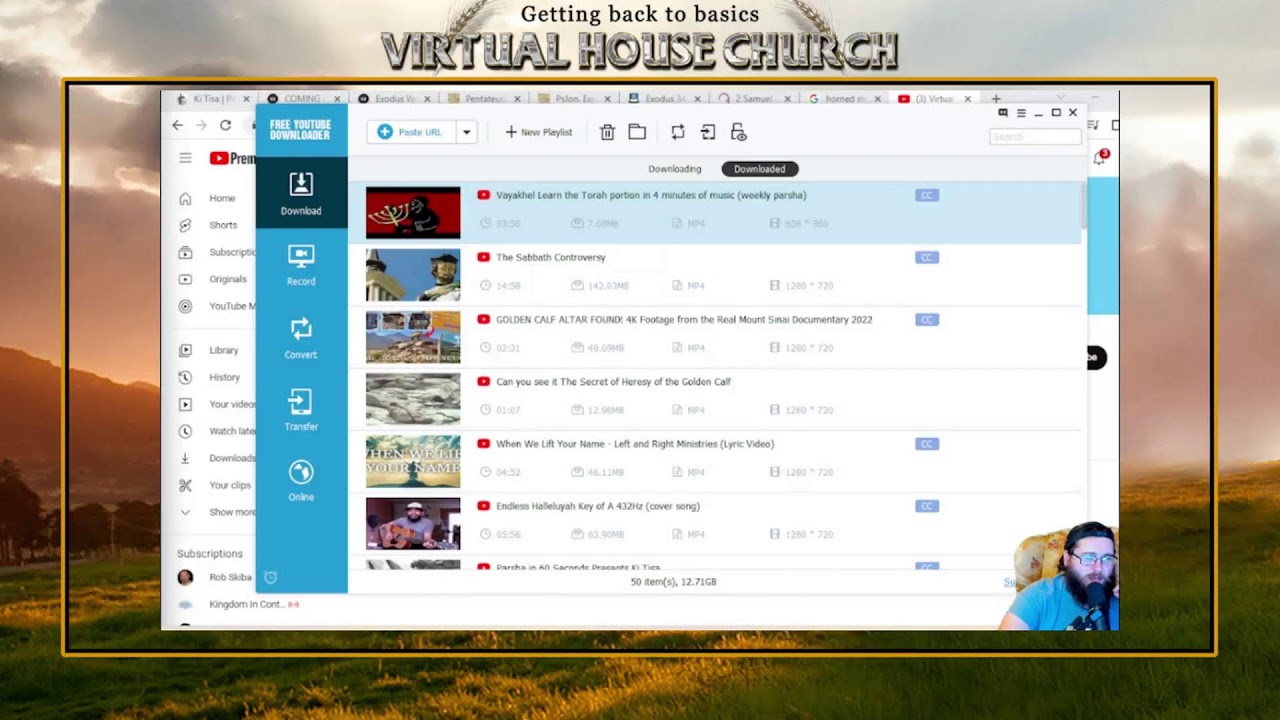Open the YouTube hamburger guide menu
The width and height of the screenshot is (1280, 720).
coord(185,158)
